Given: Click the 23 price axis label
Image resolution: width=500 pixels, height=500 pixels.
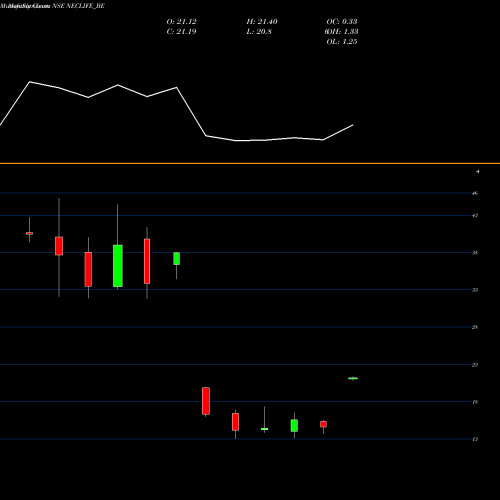Looking at the screenshot, I should coord(475,365).
